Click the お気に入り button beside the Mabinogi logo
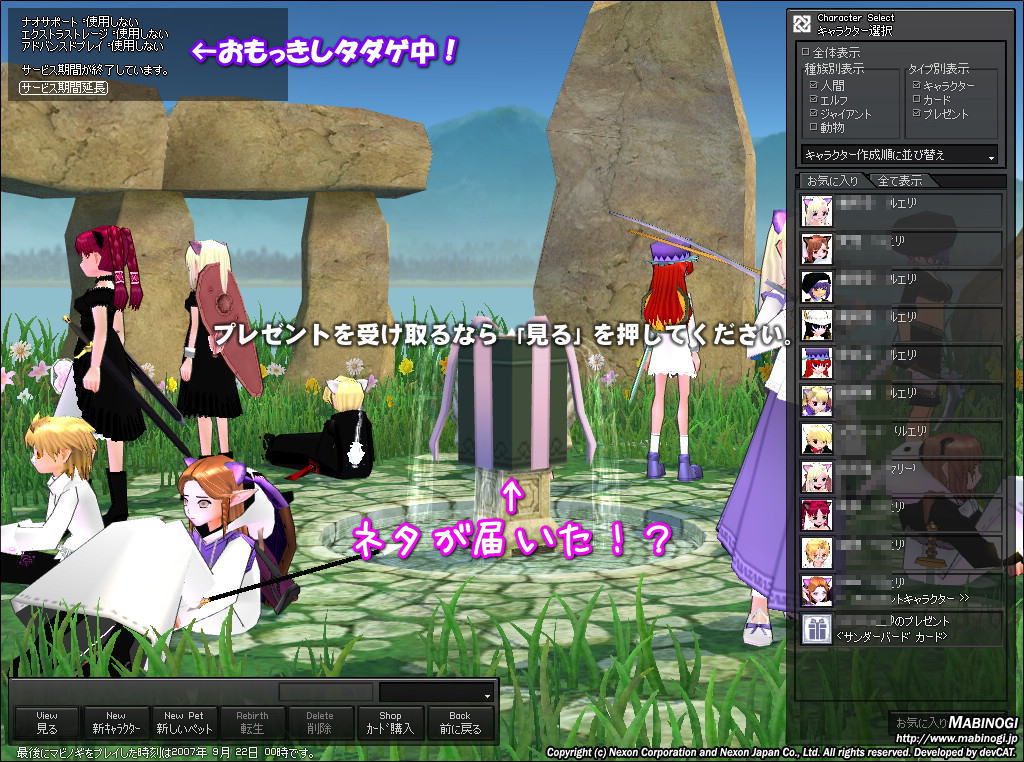Viewport: 1024px width, 762px height. tap(921, 723)
